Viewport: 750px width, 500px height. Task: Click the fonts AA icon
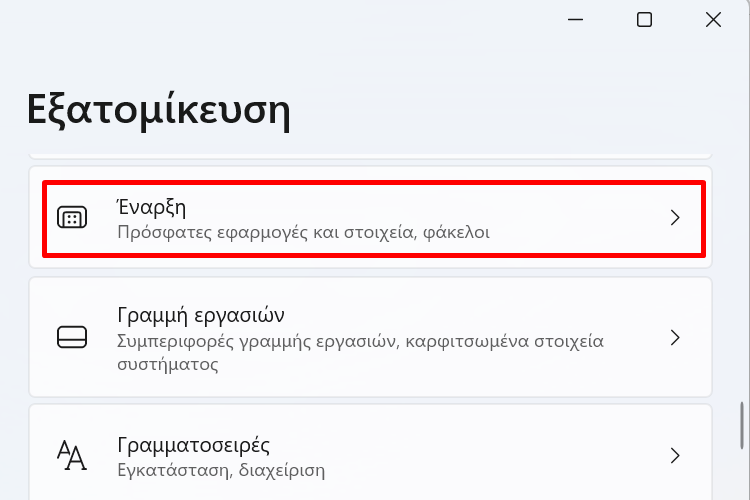pos(73,456)
